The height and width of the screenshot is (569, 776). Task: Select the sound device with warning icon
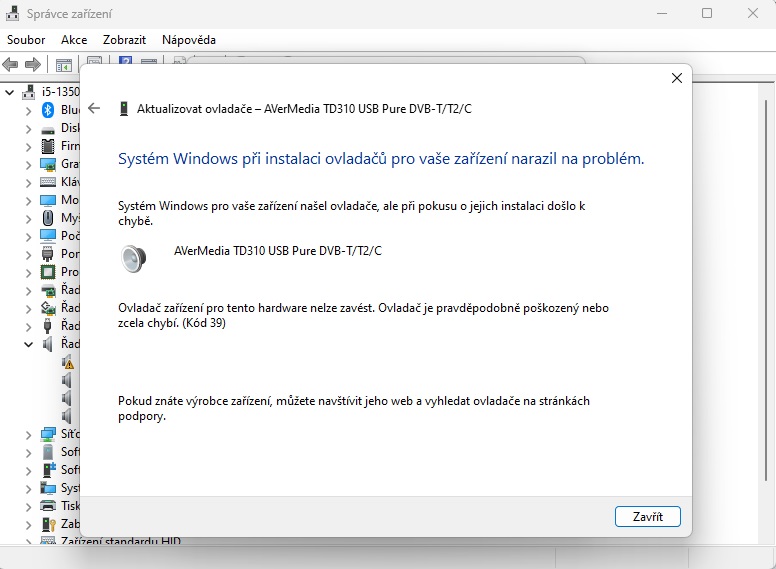68,362
